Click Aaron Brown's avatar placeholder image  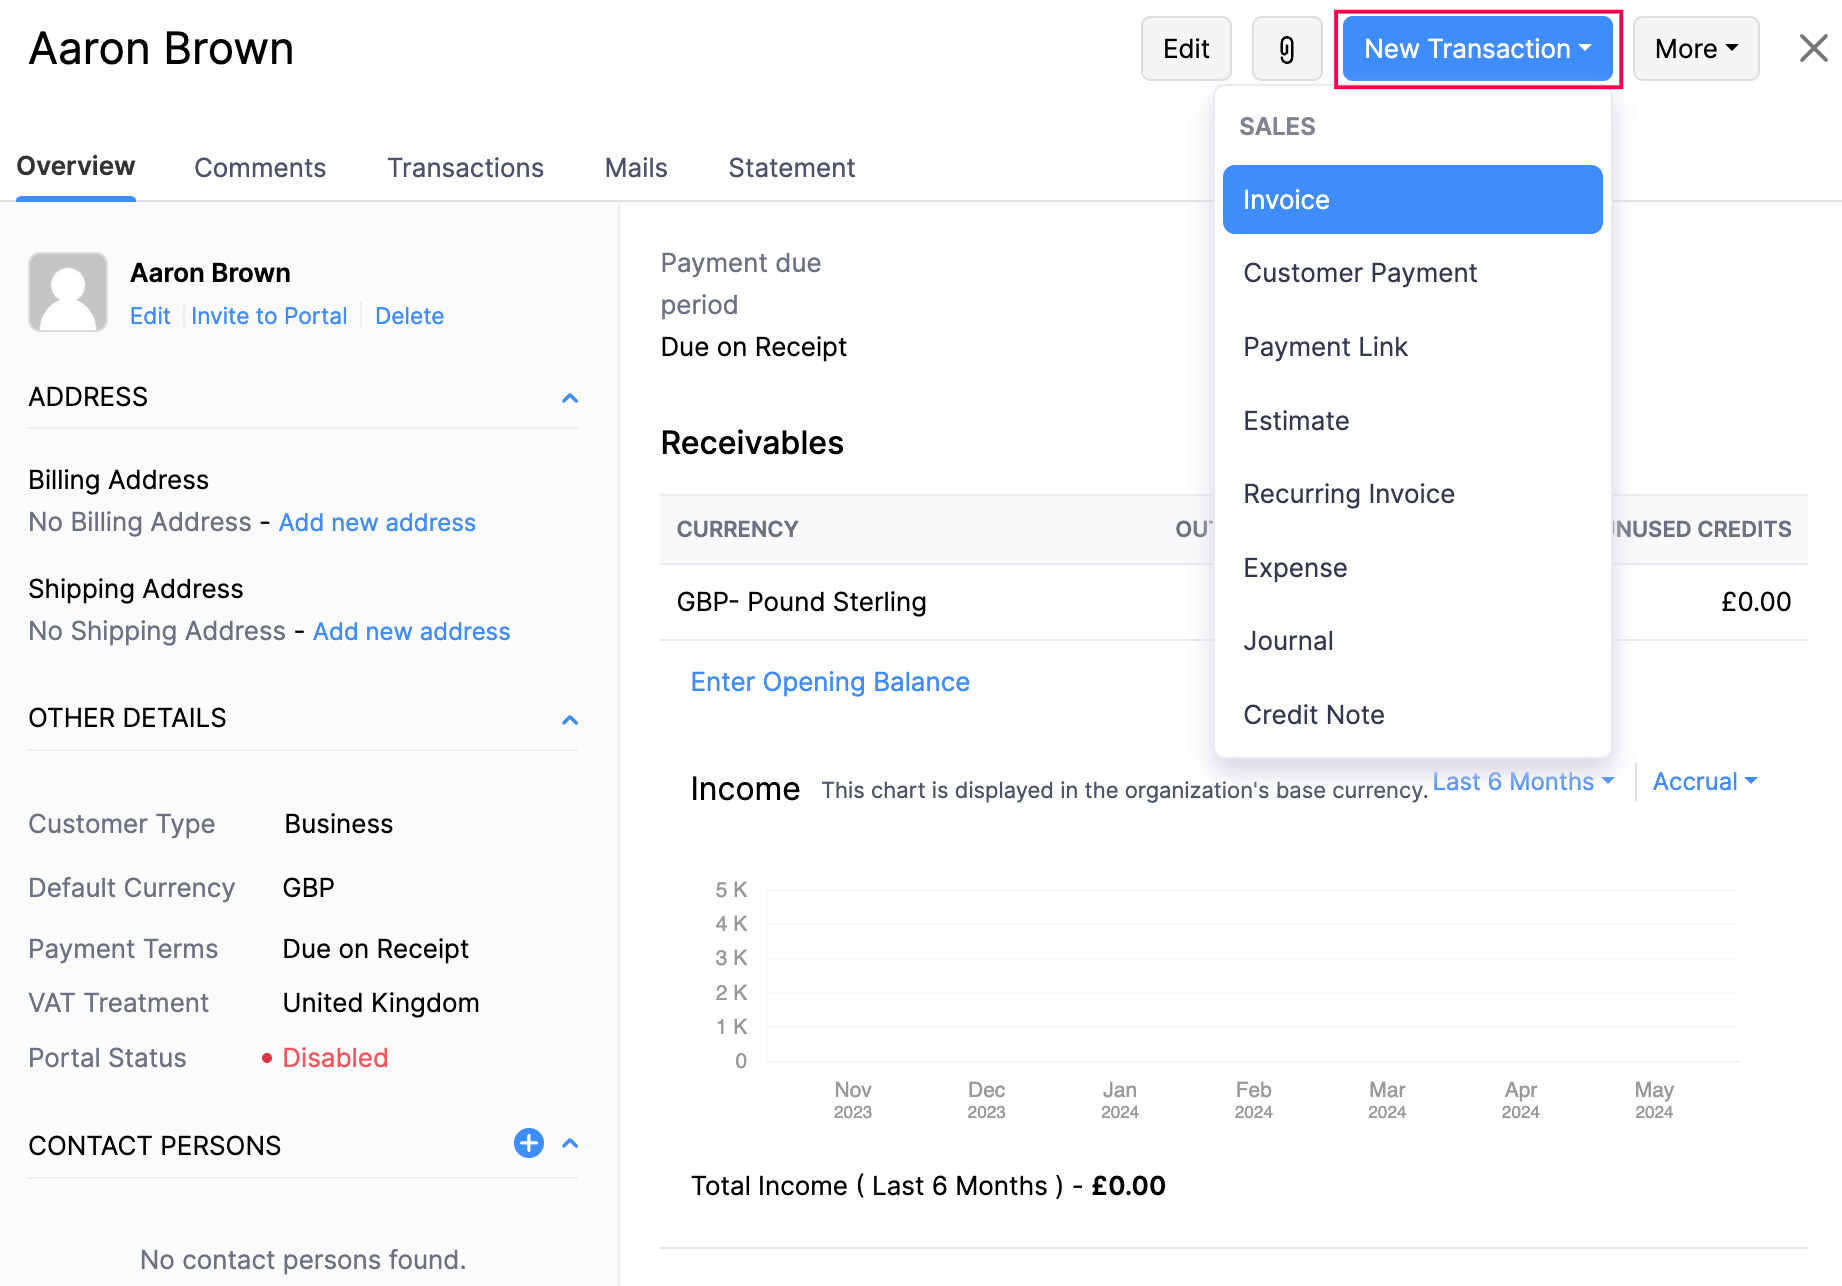[67, 291]
